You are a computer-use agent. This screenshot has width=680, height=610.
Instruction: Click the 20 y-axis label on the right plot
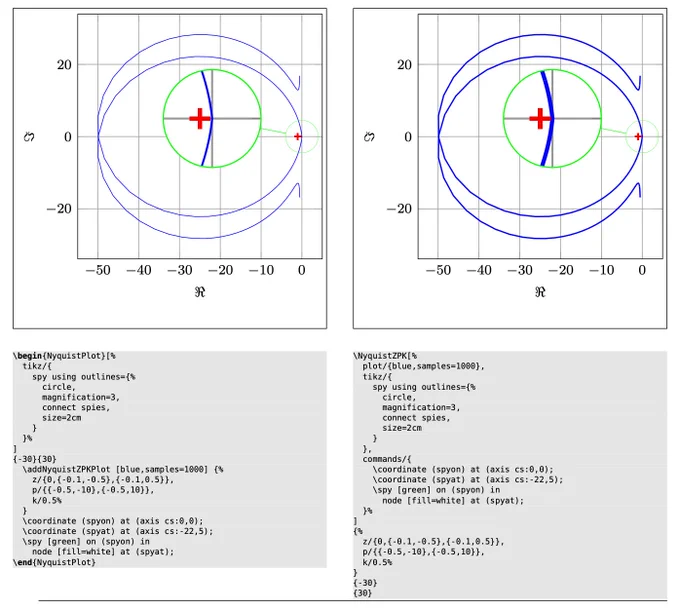tap(405, 65)
